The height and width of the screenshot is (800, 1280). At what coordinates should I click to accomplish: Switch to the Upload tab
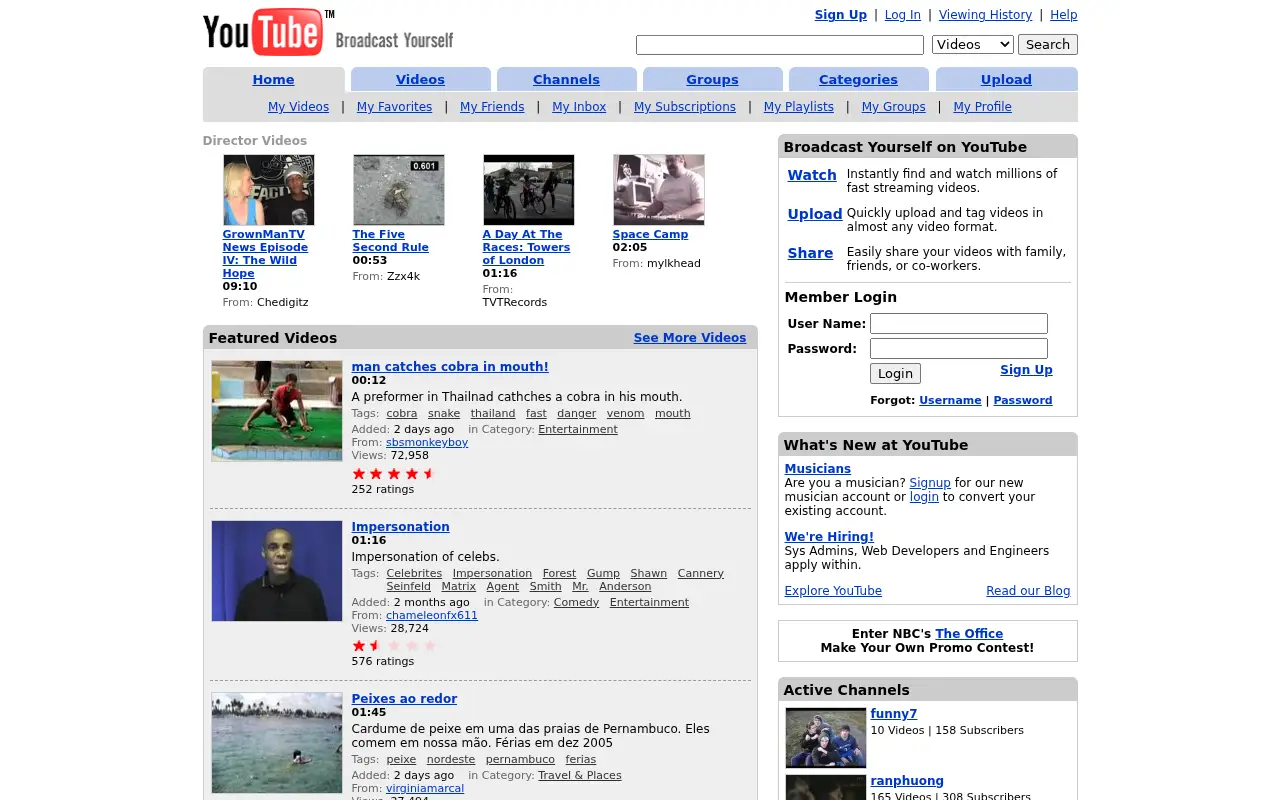[x=1006, y=80]
